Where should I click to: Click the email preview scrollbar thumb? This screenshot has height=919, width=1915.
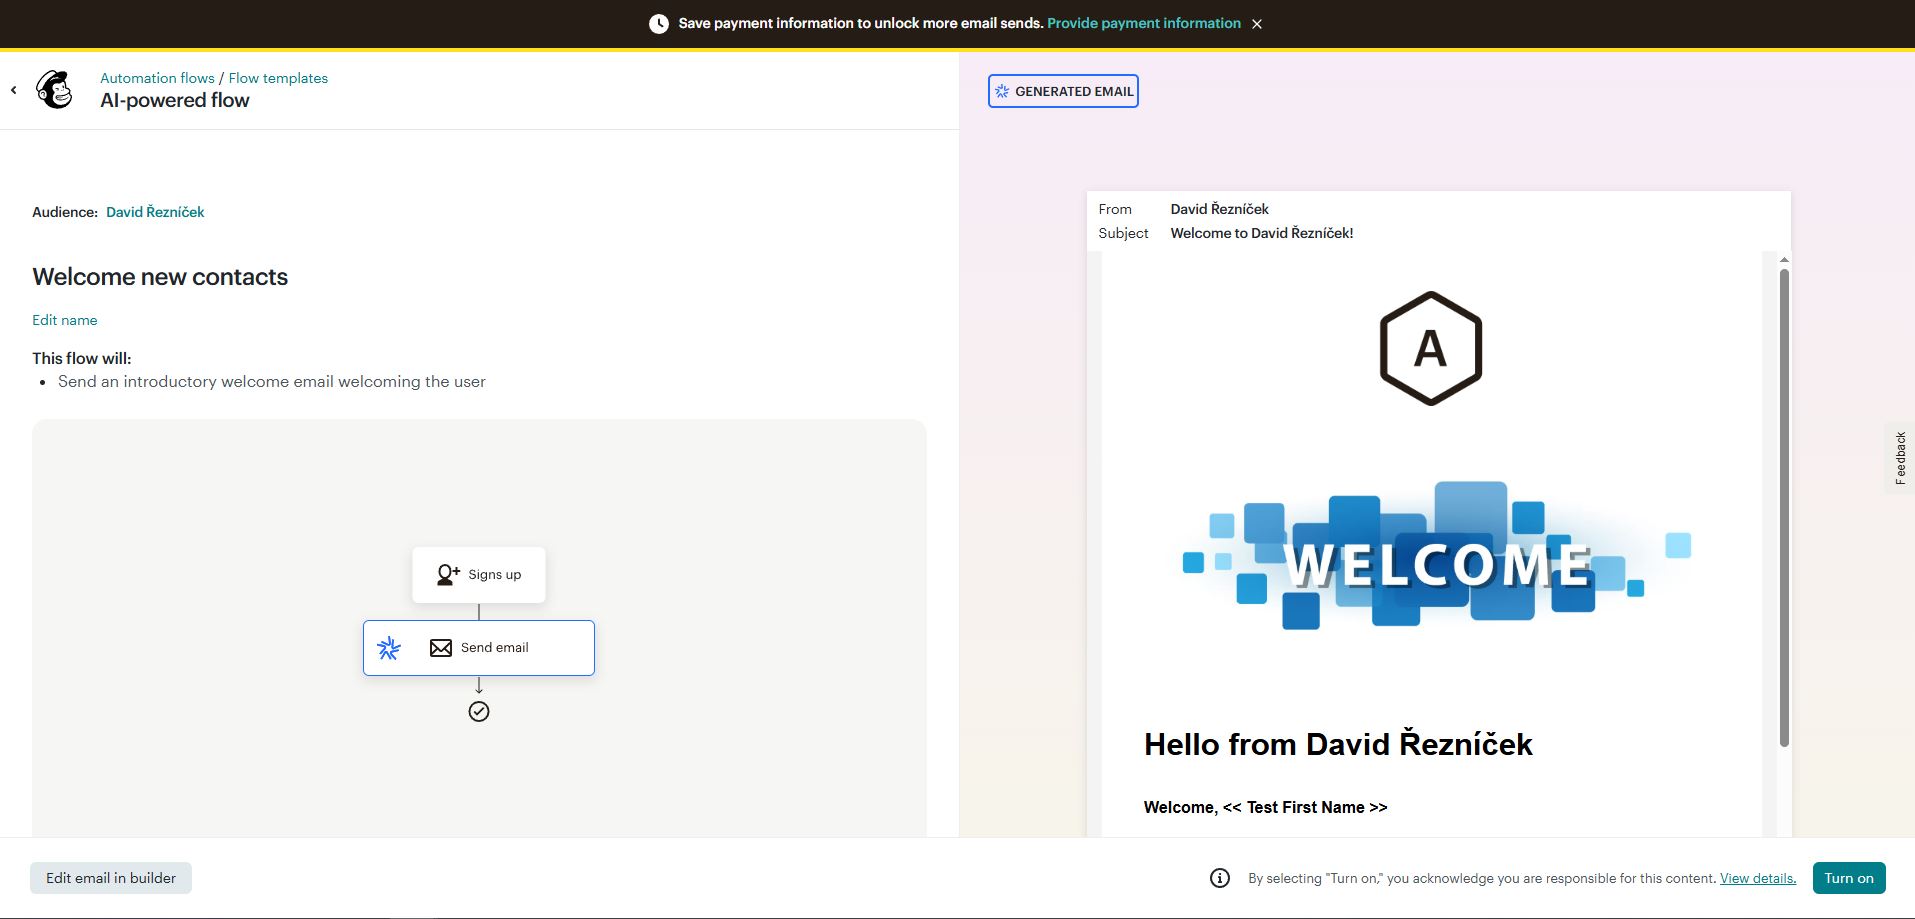[x=1784, y=507]
